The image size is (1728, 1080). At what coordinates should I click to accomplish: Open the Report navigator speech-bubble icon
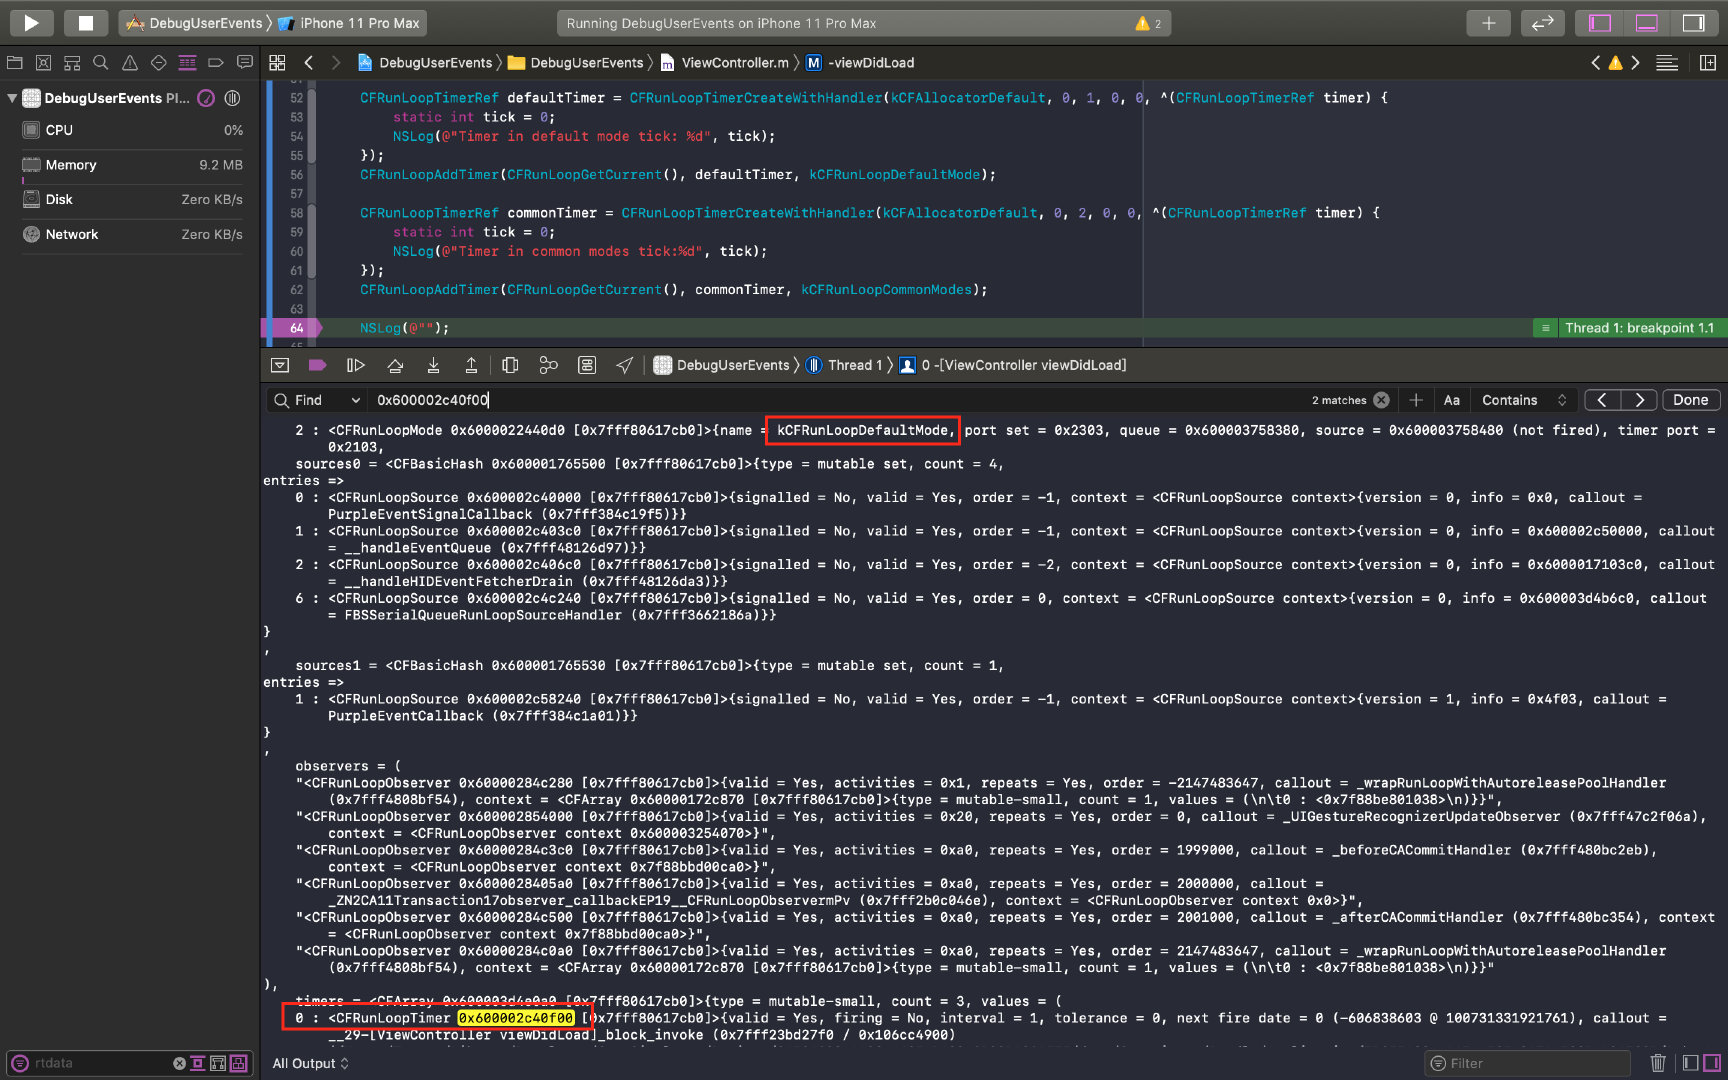(245, 63)
